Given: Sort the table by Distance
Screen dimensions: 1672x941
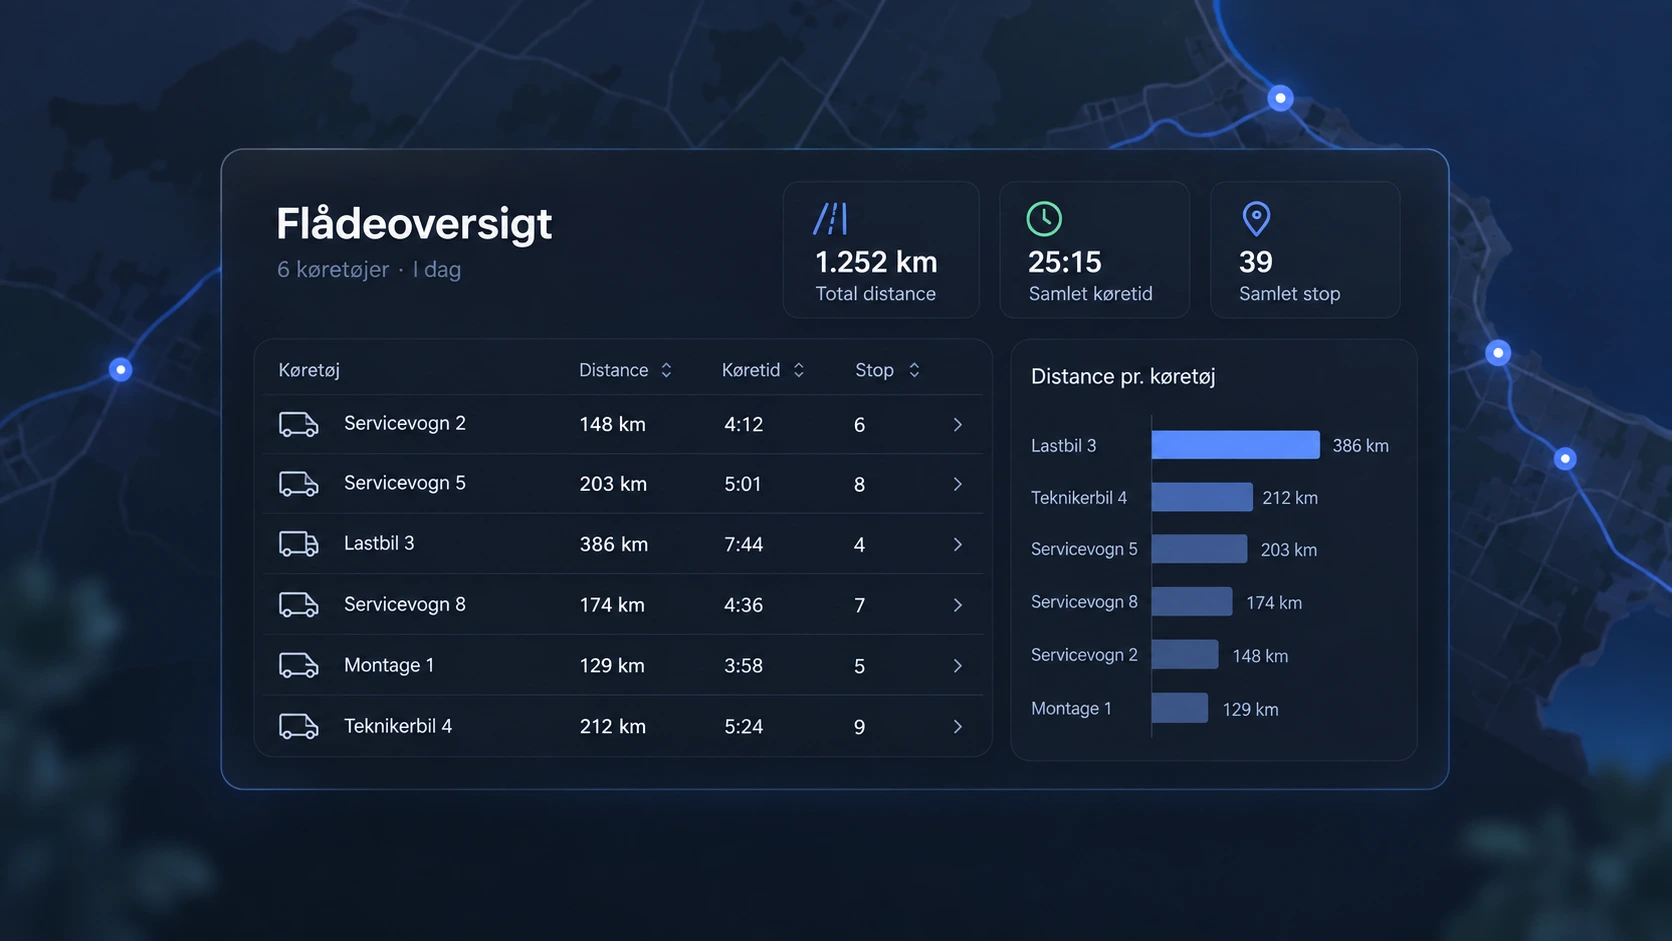Looking at the screenshot, I should pyautogui.click(x=666, y=370).
